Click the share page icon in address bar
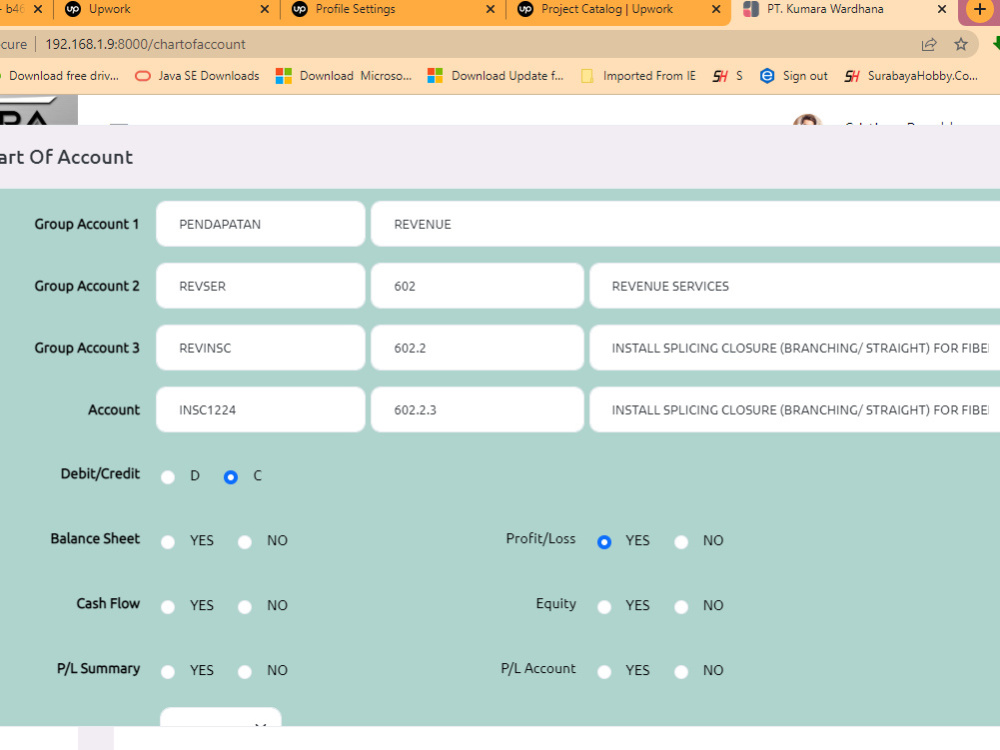The height and width of the screenshot is (750, 1000). coord(929,44)
